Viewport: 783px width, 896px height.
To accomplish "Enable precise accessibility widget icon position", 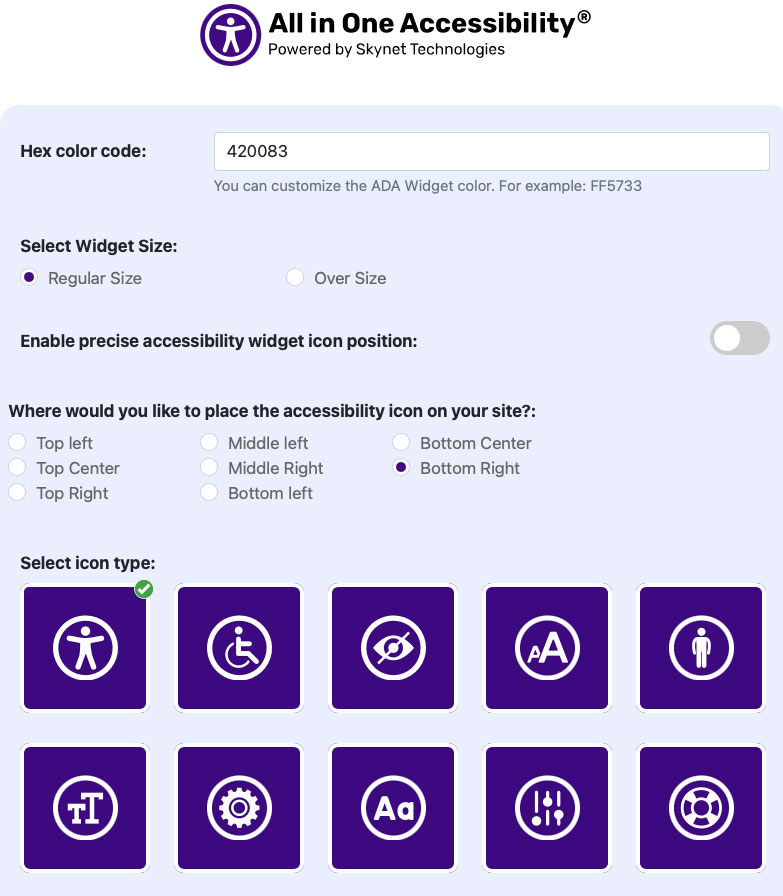I will 739,338.
